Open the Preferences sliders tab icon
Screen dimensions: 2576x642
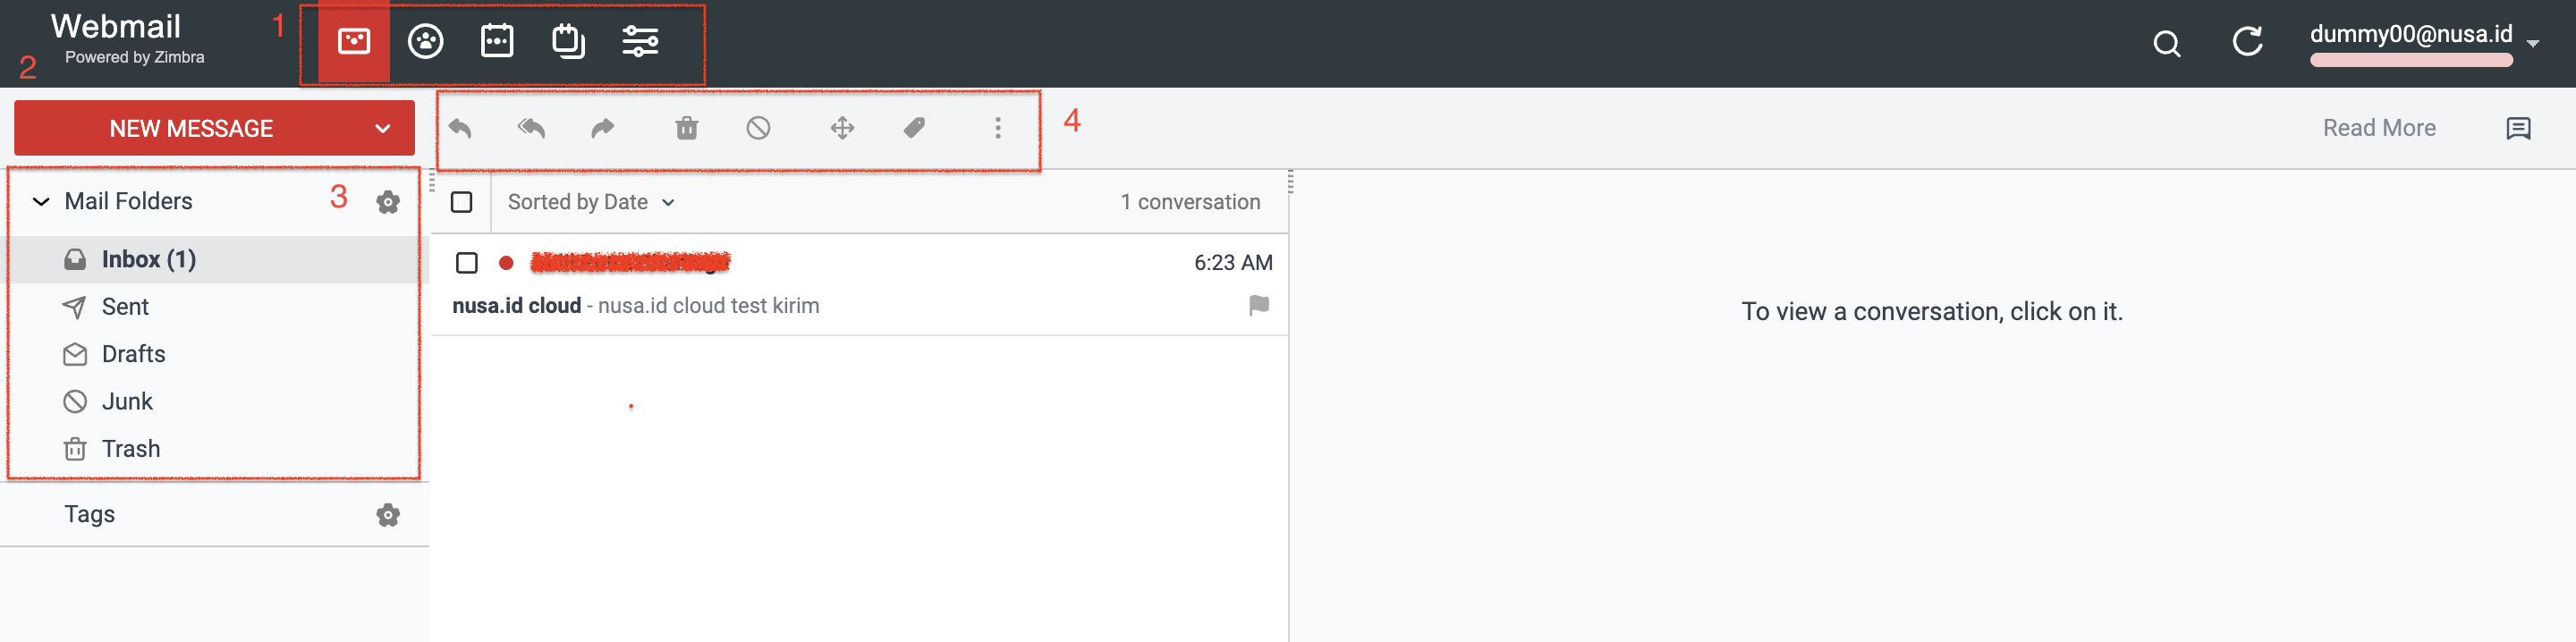click(640, 41)
